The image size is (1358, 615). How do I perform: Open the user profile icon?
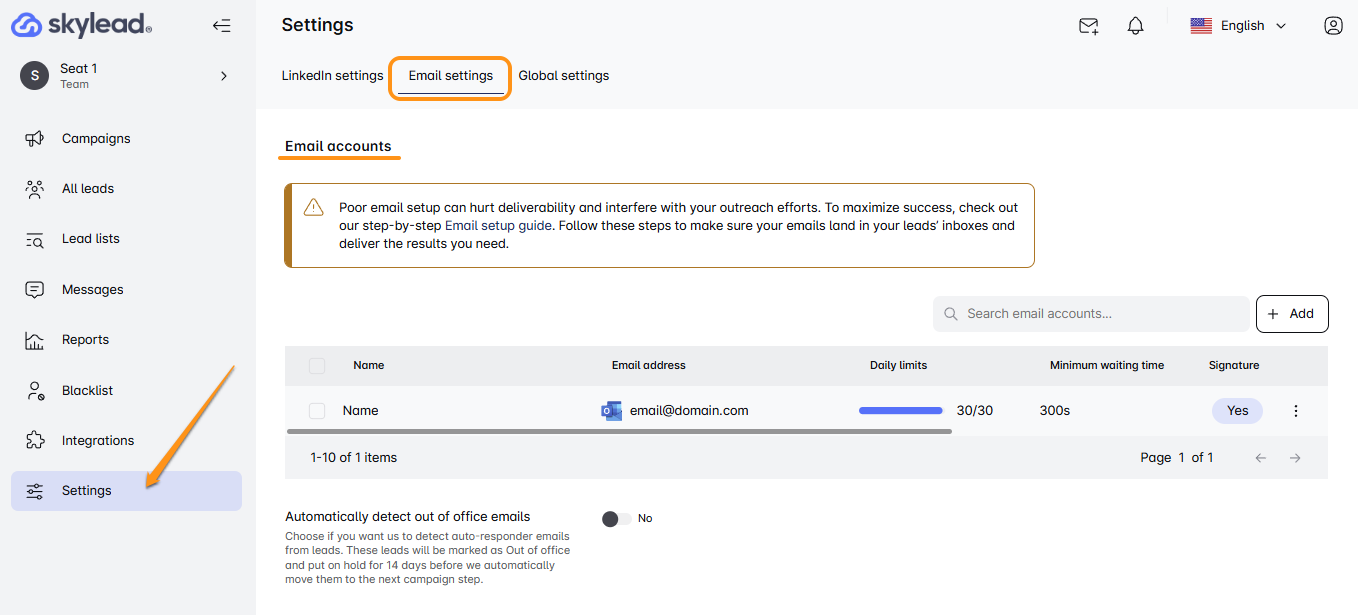[1332, 26]
